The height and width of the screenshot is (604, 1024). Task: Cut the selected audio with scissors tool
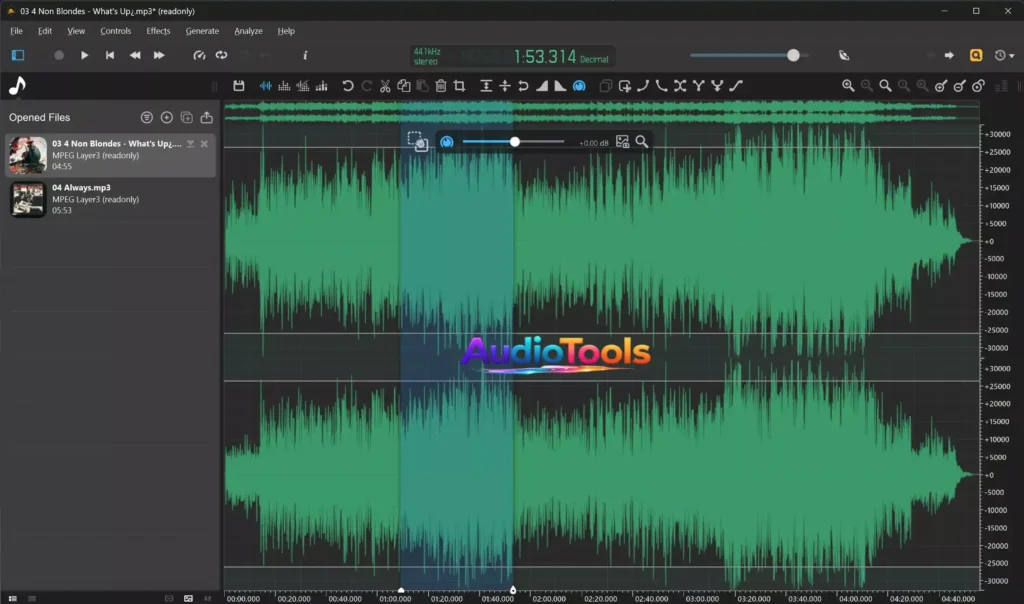click(384, 86)
